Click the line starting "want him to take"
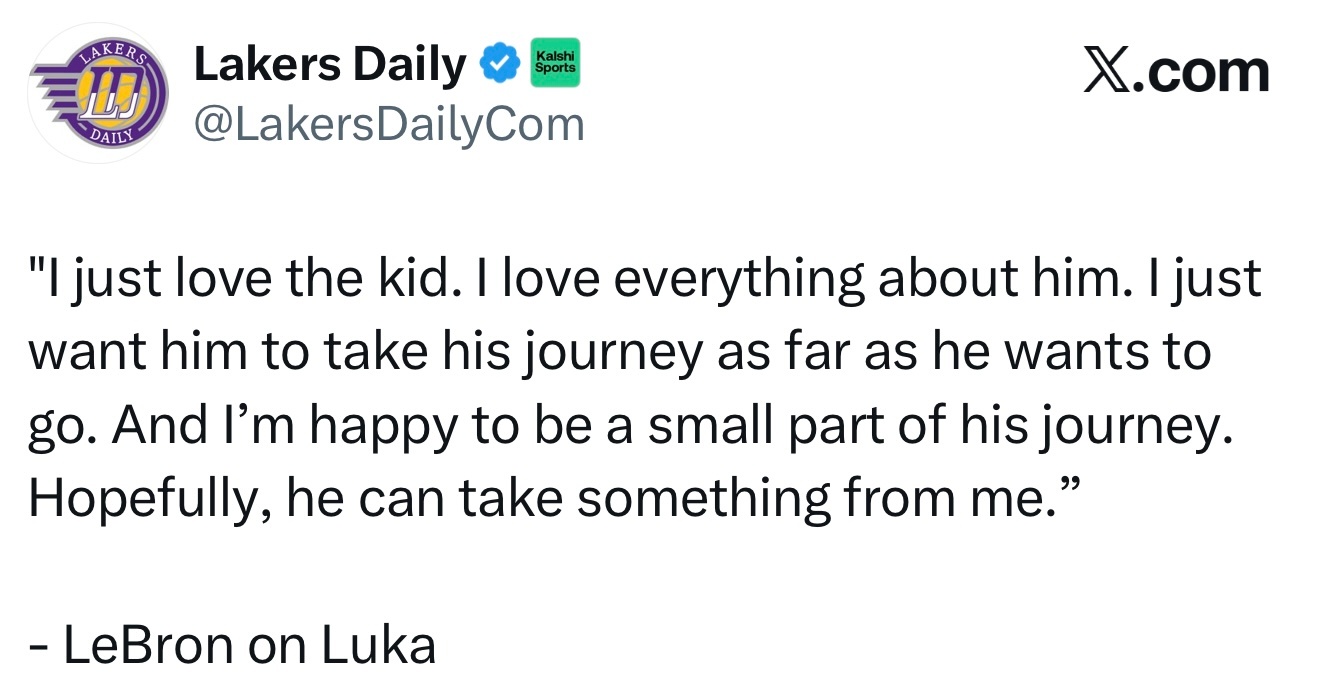 (619, 352)
